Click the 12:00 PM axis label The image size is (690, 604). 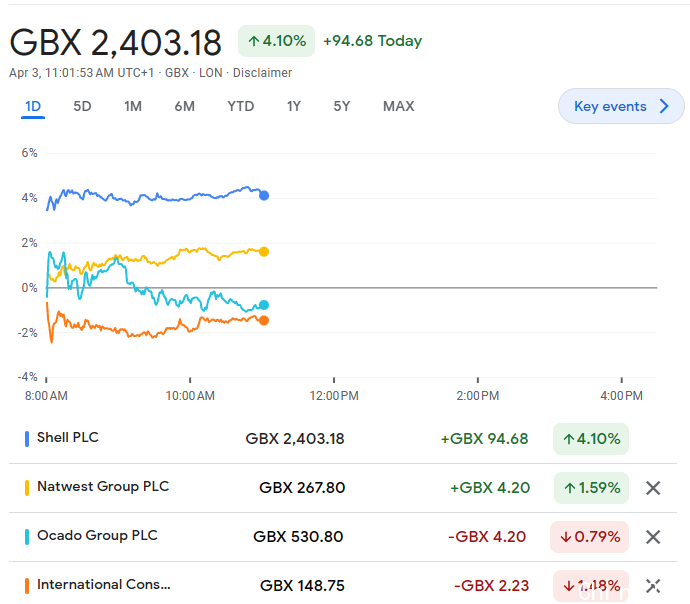coord(334,396)
